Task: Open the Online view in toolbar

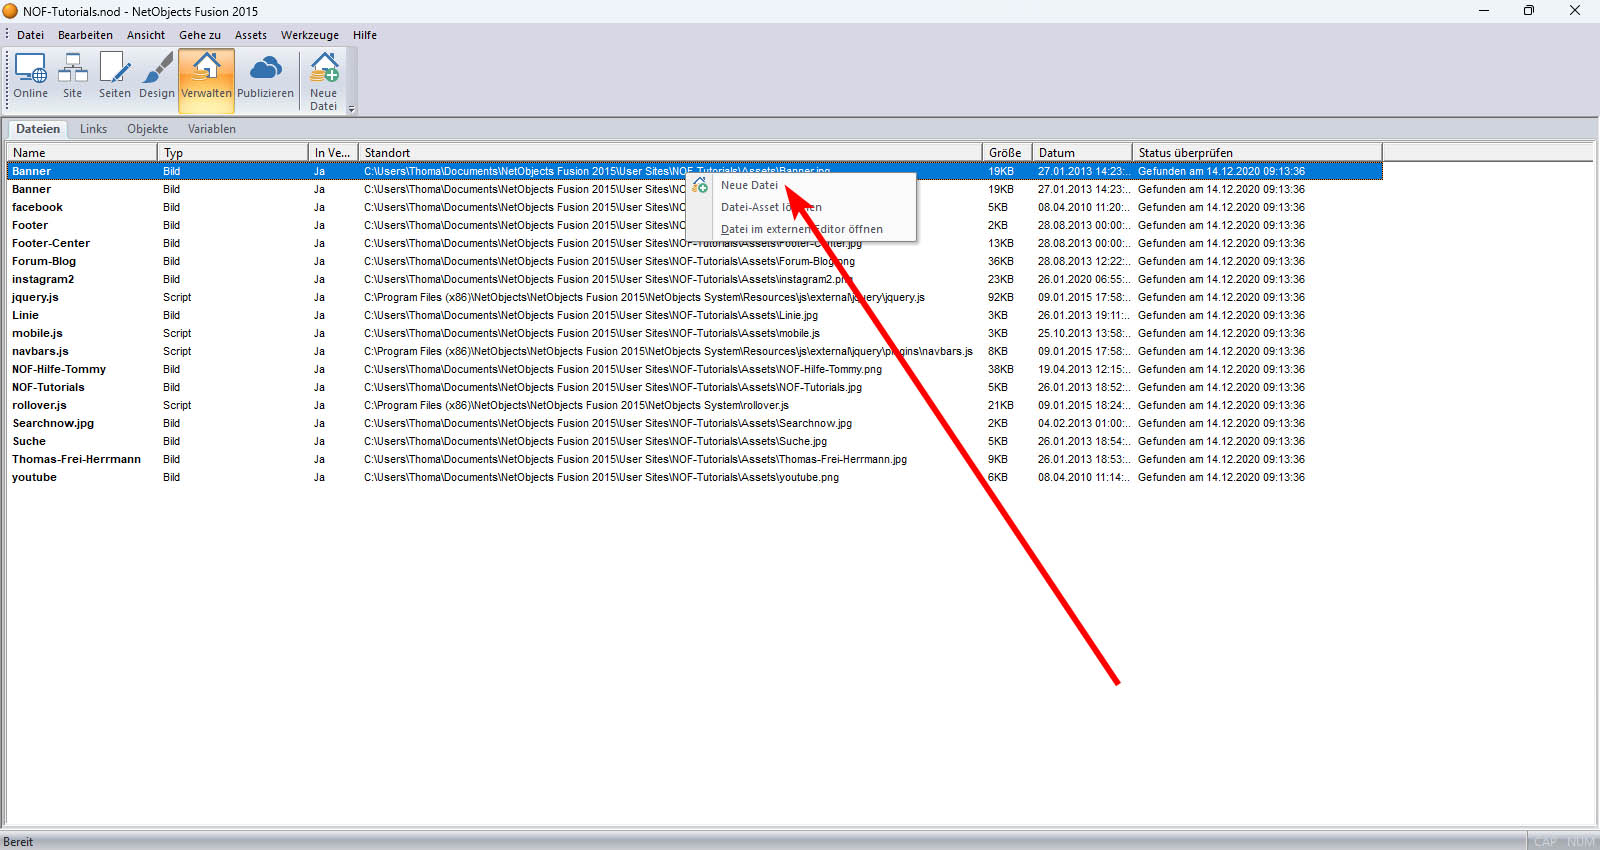Action: 30,76
